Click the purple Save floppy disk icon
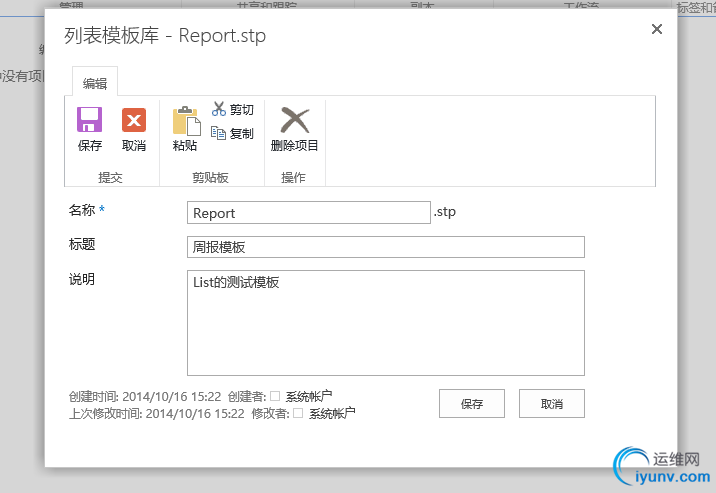Viewport: 716px width, 493px height. [x=90, y=120]
